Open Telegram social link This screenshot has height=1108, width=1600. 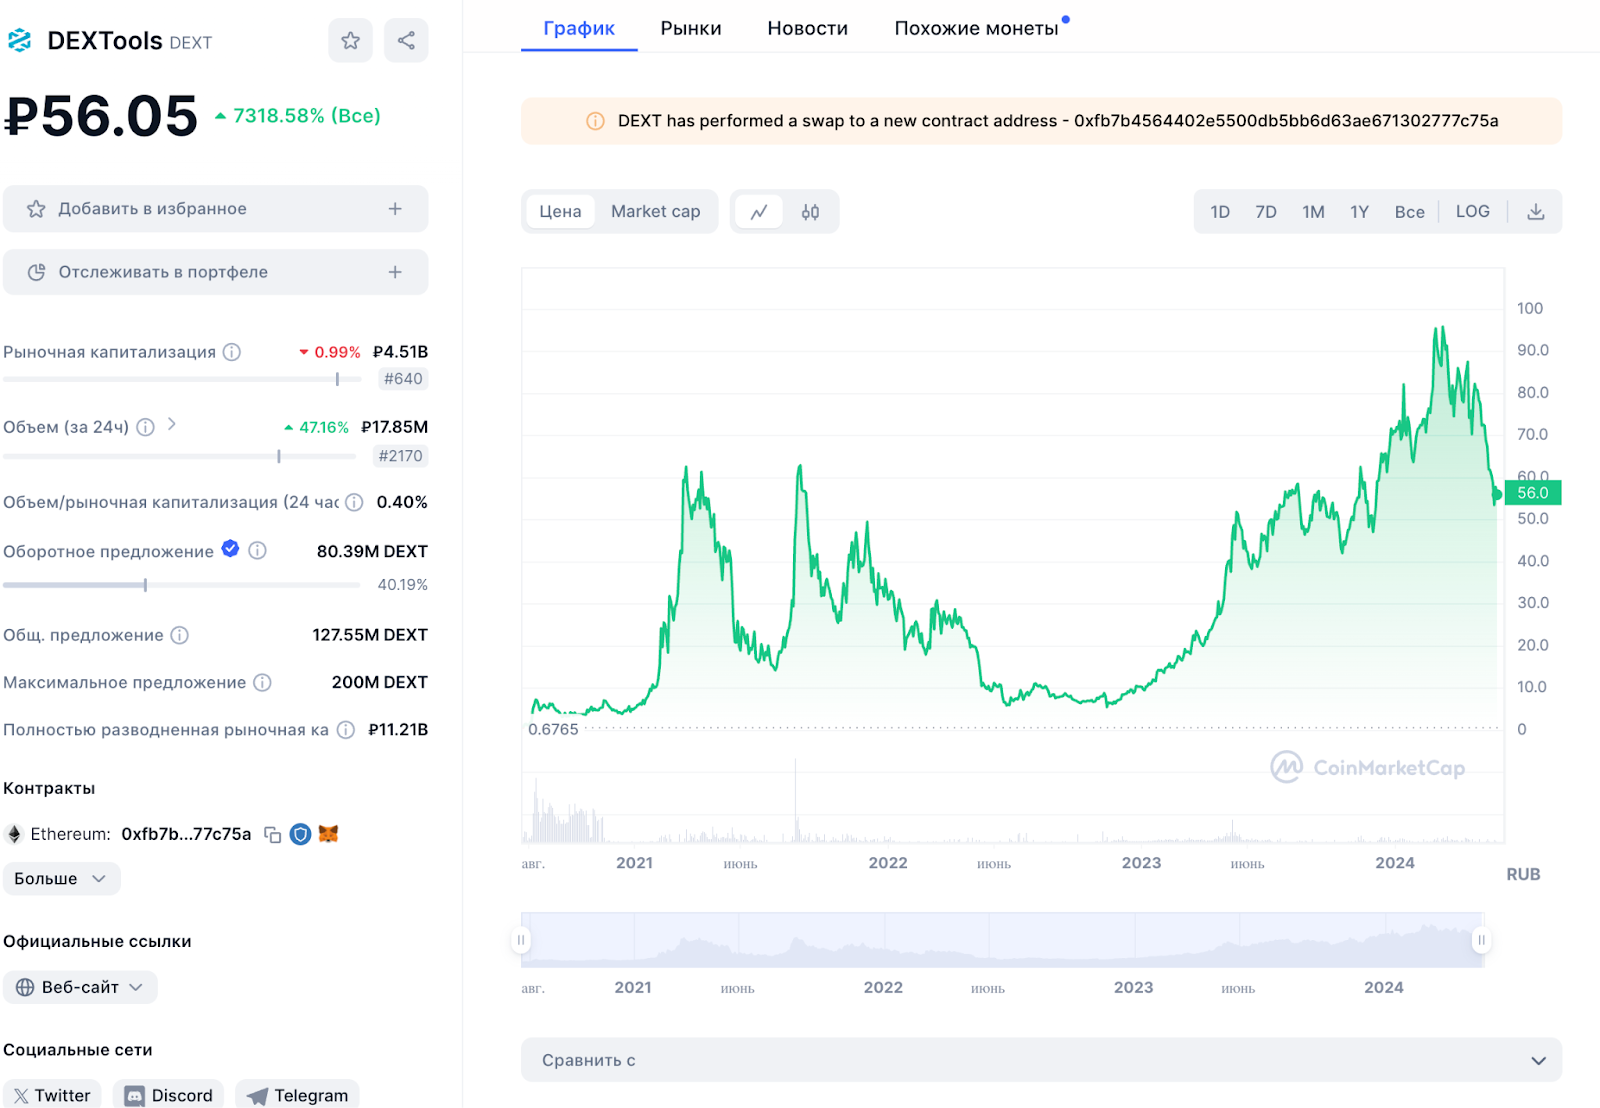297,1095
